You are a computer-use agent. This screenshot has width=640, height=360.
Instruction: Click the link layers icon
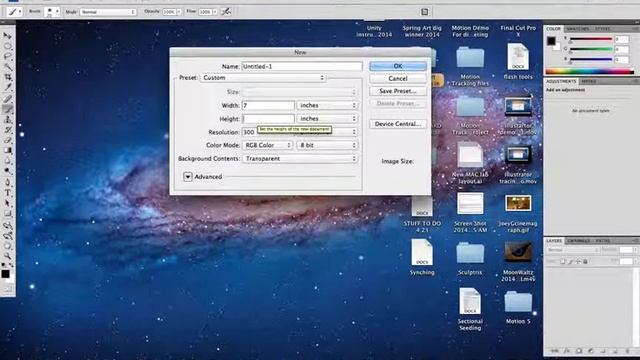554,351
